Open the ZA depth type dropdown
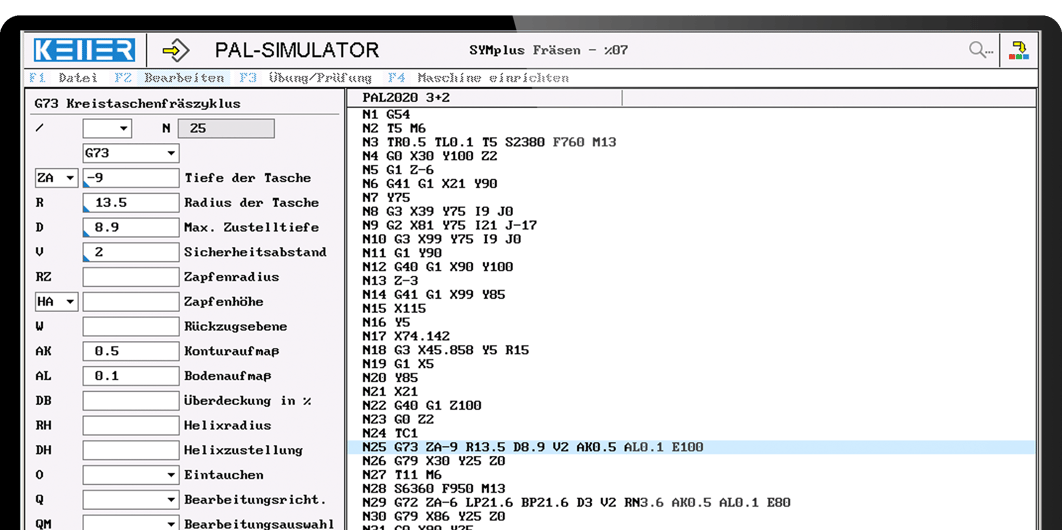This screenshot has height=530, width=1062. click(x=56, y=178)
